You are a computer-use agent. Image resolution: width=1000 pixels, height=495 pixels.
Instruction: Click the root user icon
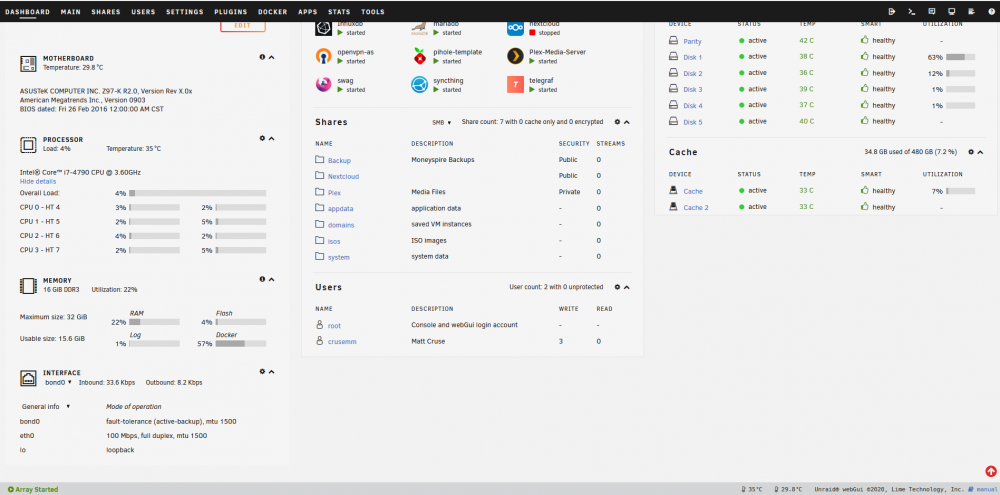tap(320, 325)
